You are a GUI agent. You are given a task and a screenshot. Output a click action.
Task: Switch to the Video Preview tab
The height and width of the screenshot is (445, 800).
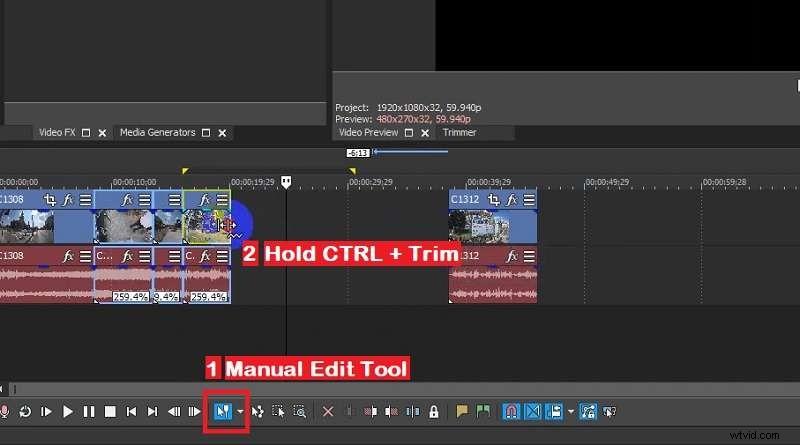(368, 133)
